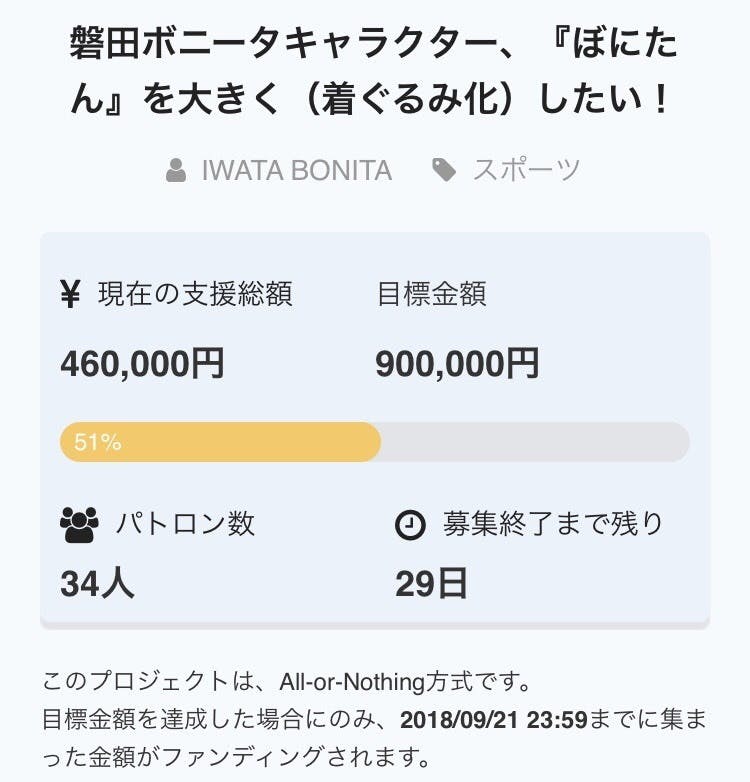The image size is (750, 782).
Task: Click the 29日 remaining days value
Action: pos(431,584)
